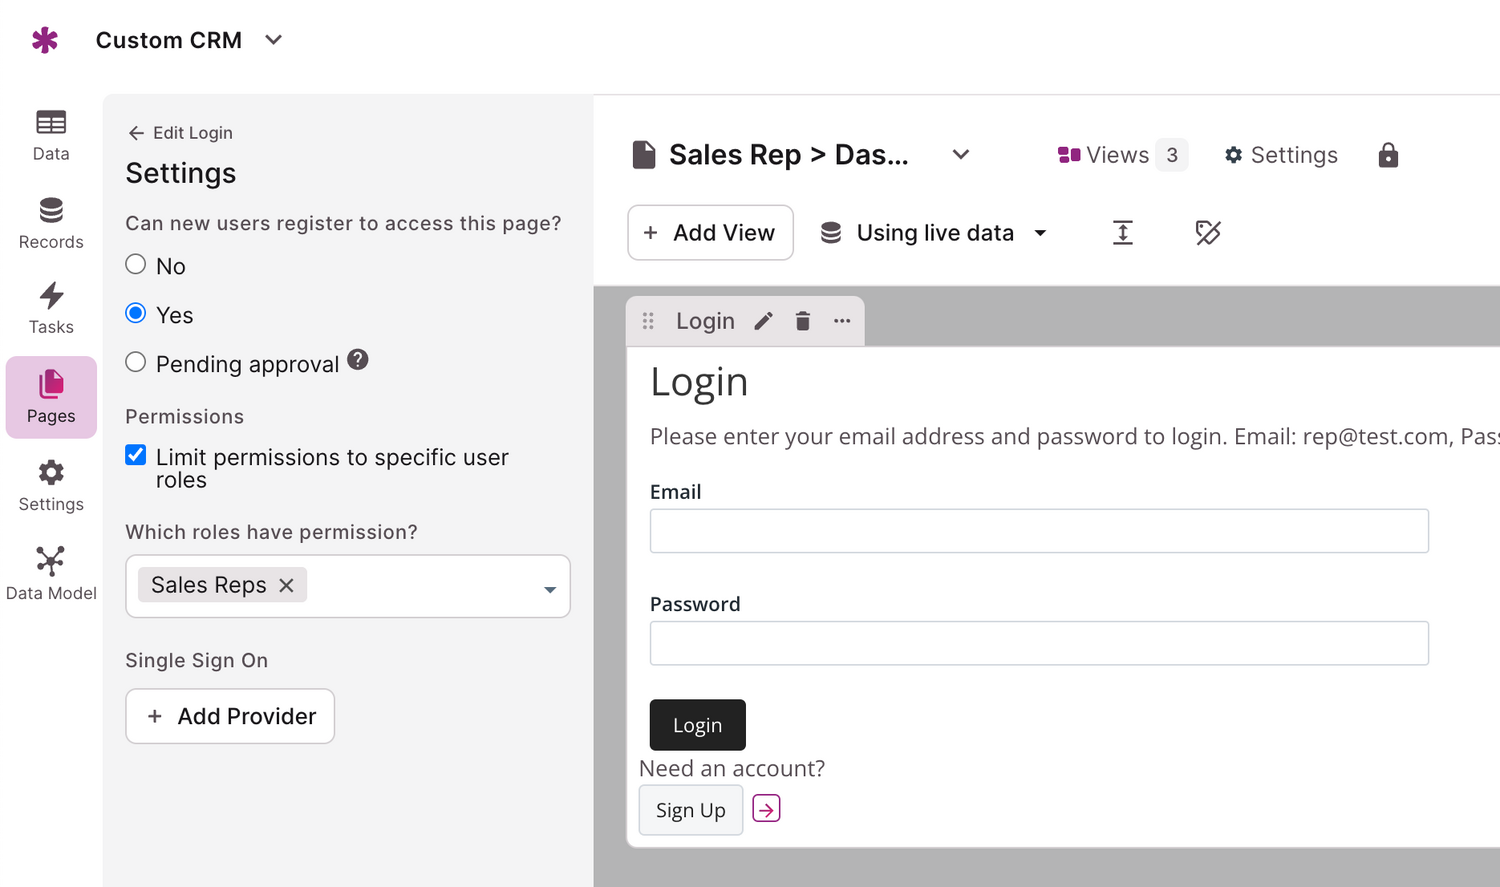Click the vertical spacing icon in toolbar

(x=1123, y=233)
